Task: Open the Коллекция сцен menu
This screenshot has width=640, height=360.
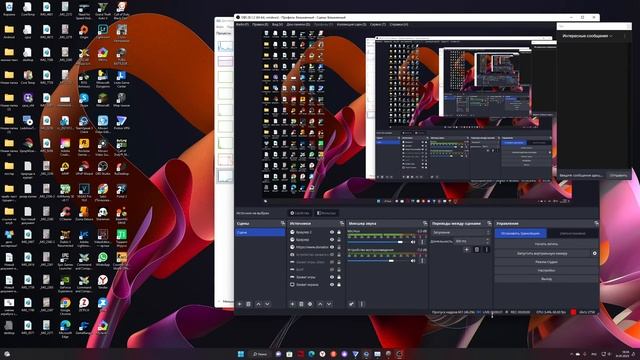Action: tap(351, 24)
